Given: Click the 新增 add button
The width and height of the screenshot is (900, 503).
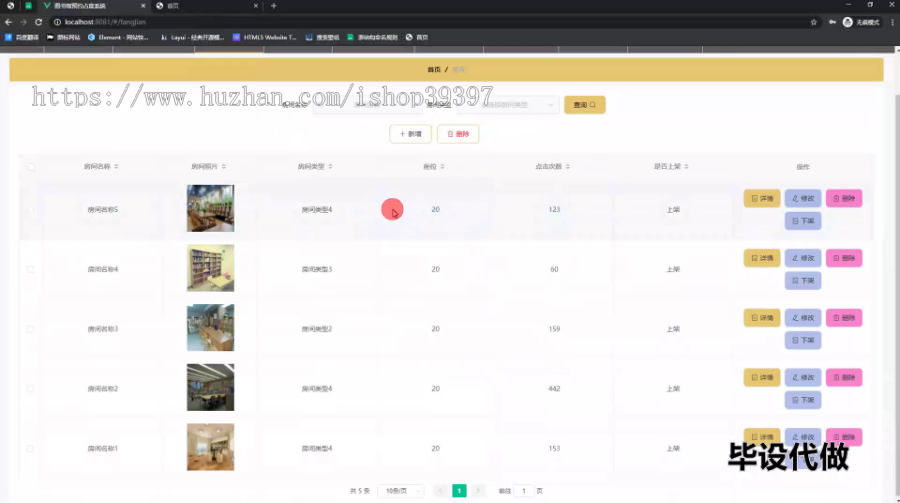Looking at the screenshot, I should click(x=410, y=134).
